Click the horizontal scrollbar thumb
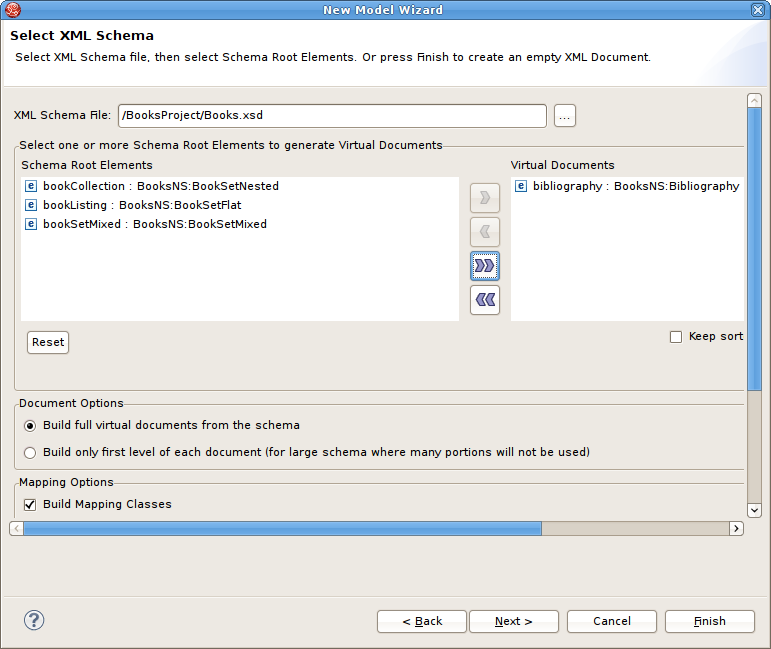The height and width of the screenshot is (649, 771). tap(282, 528)
